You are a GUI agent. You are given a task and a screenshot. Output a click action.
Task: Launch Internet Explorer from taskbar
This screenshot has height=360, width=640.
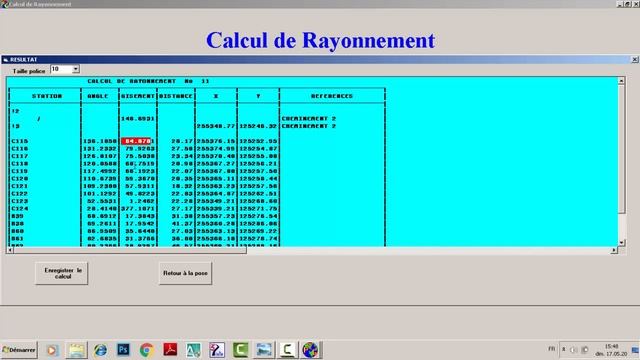(100, 350)
